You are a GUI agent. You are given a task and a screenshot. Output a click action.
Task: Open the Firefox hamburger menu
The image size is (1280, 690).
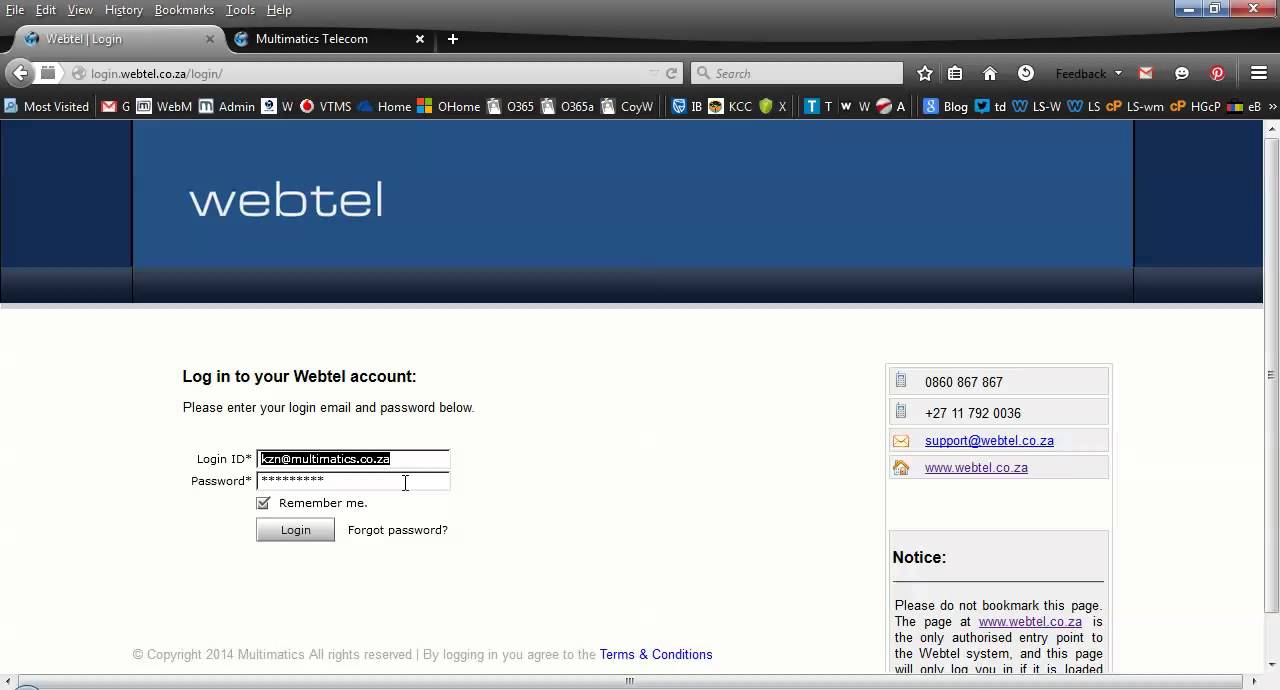coord(1259,73)
